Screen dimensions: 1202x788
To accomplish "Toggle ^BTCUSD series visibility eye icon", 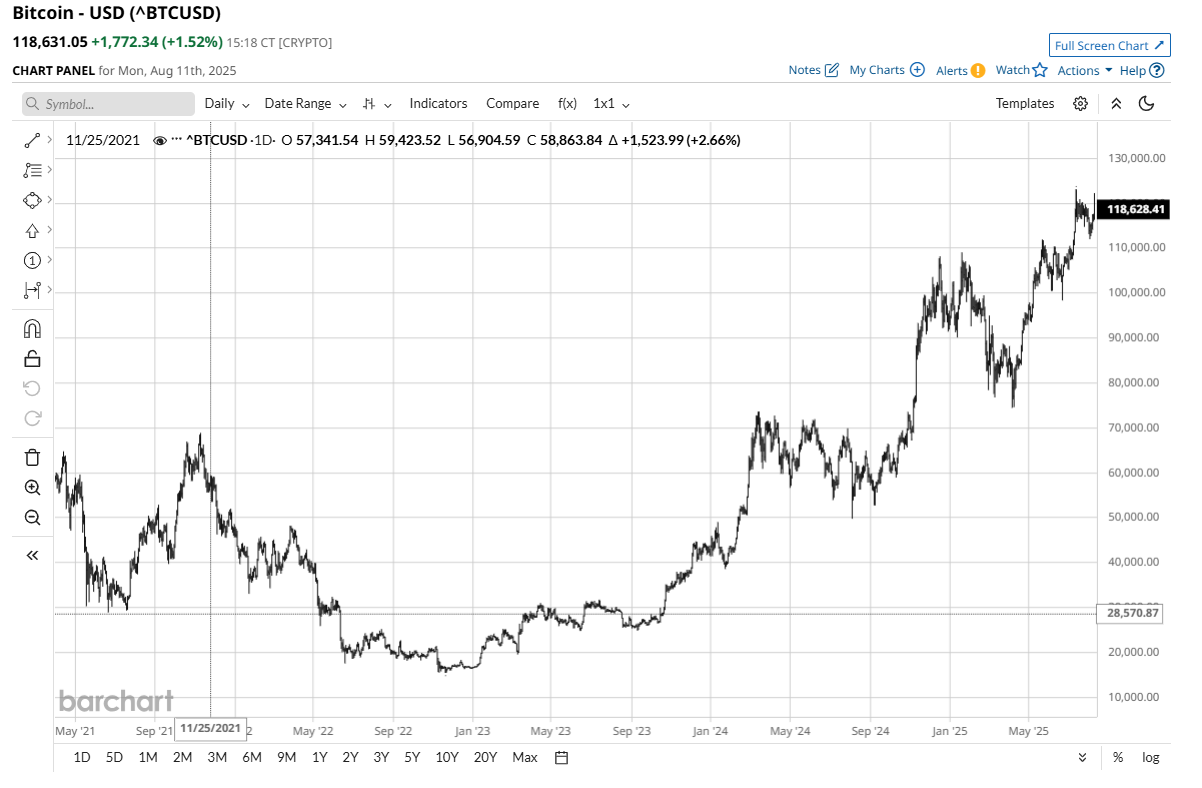I will pos(160,141).
